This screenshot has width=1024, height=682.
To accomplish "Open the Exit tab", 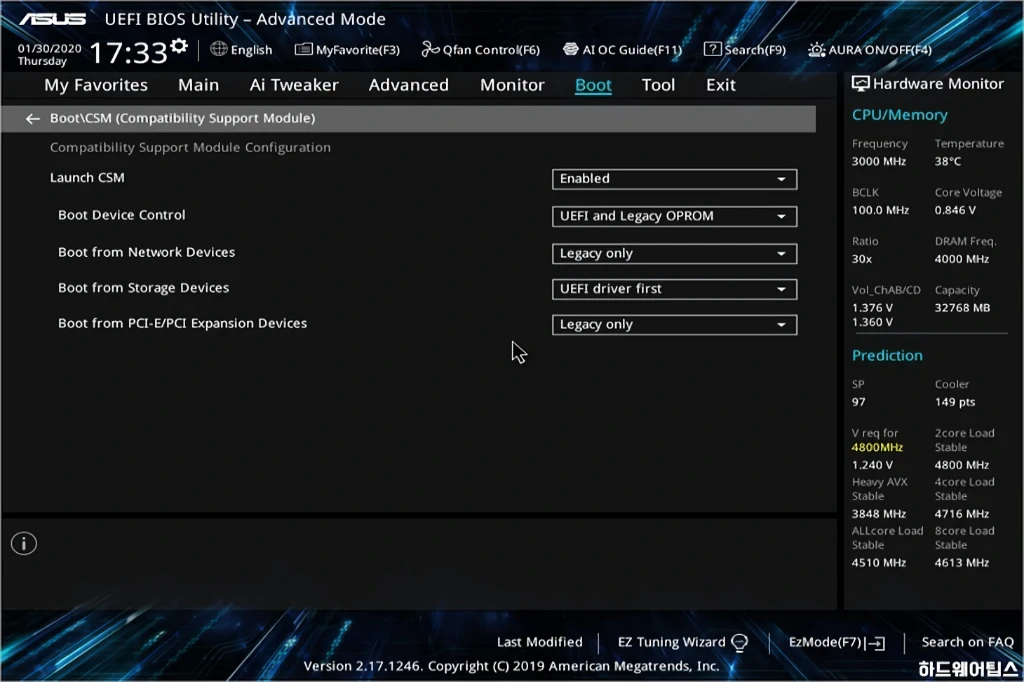I will point(721,85).
